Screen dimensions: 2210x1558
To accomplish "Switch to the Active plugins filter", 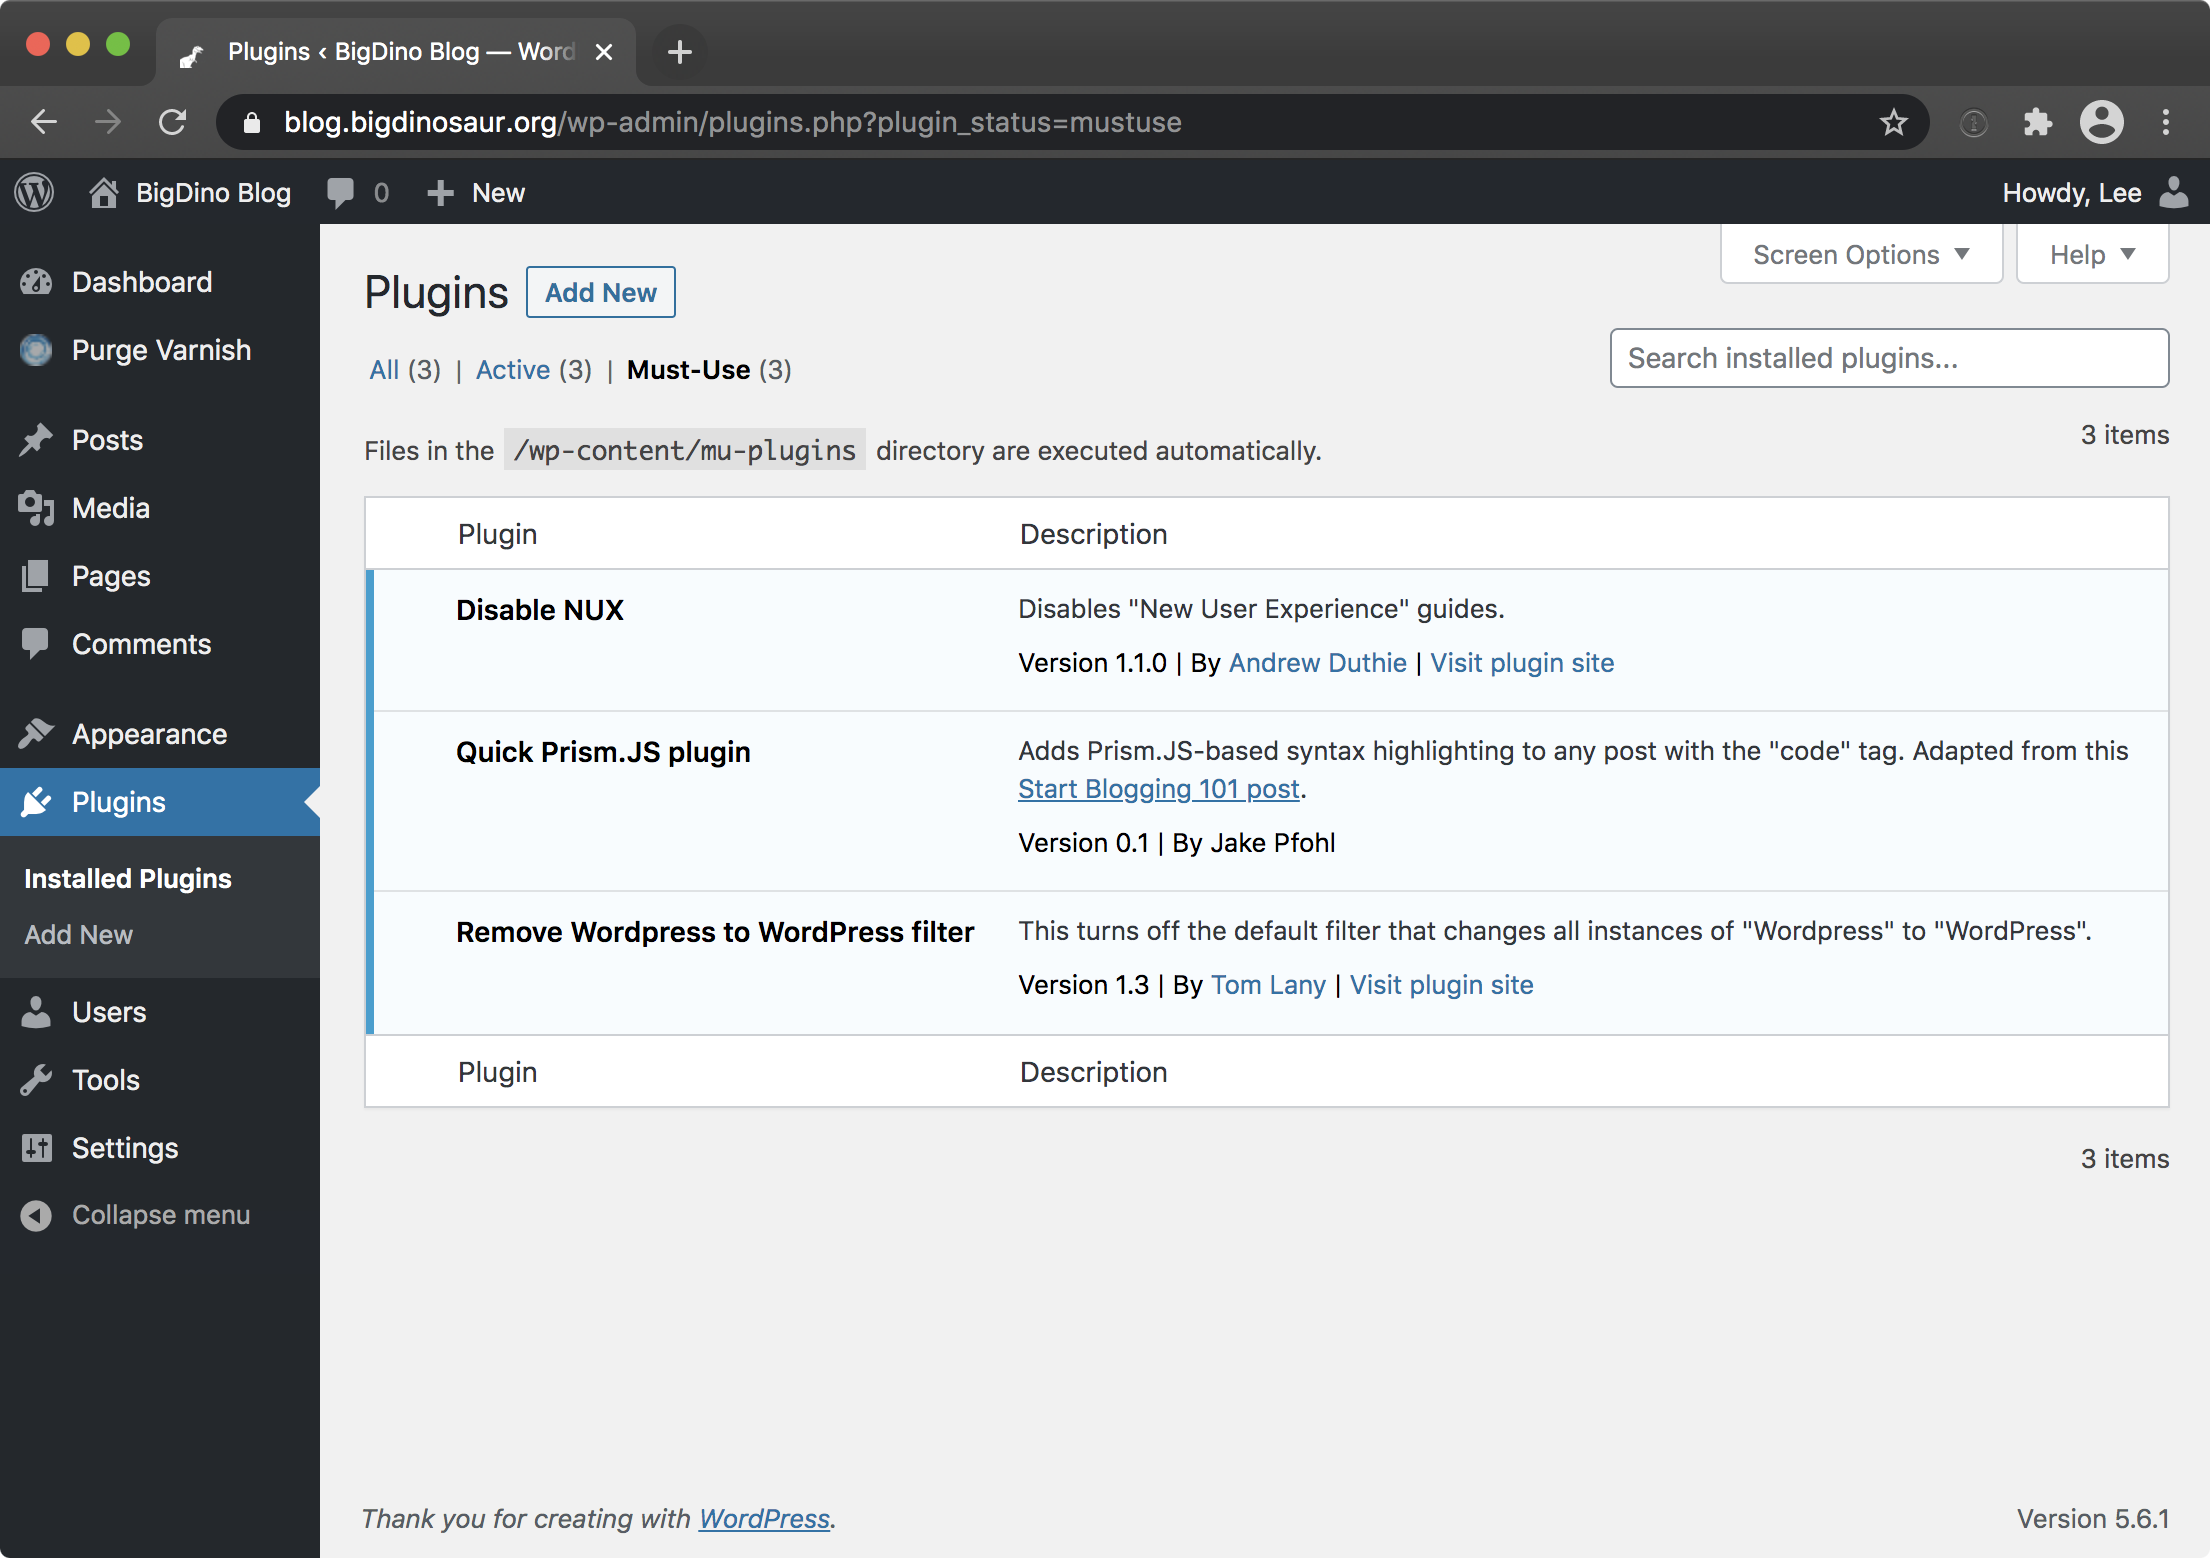I will (x=512, y=370).
